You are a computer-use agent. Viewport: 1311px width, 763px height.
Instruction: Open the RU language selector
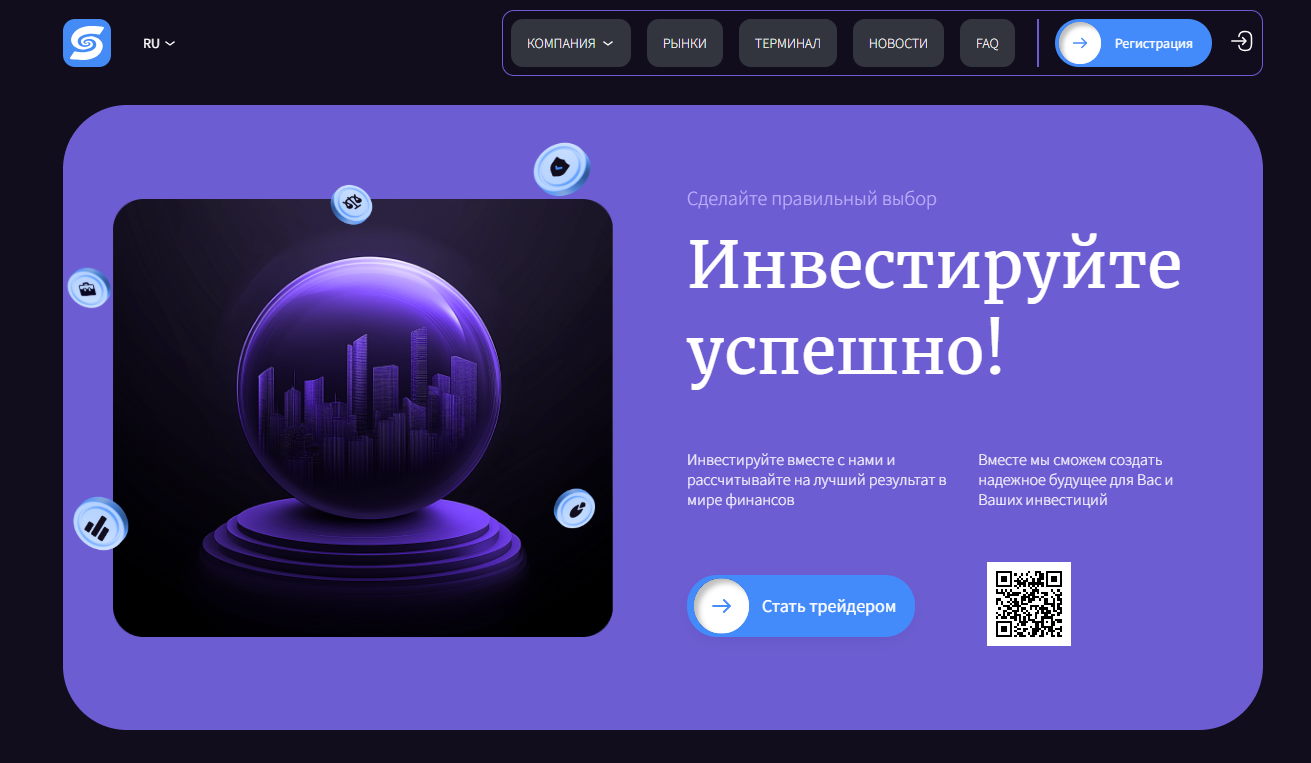[158, 43]
